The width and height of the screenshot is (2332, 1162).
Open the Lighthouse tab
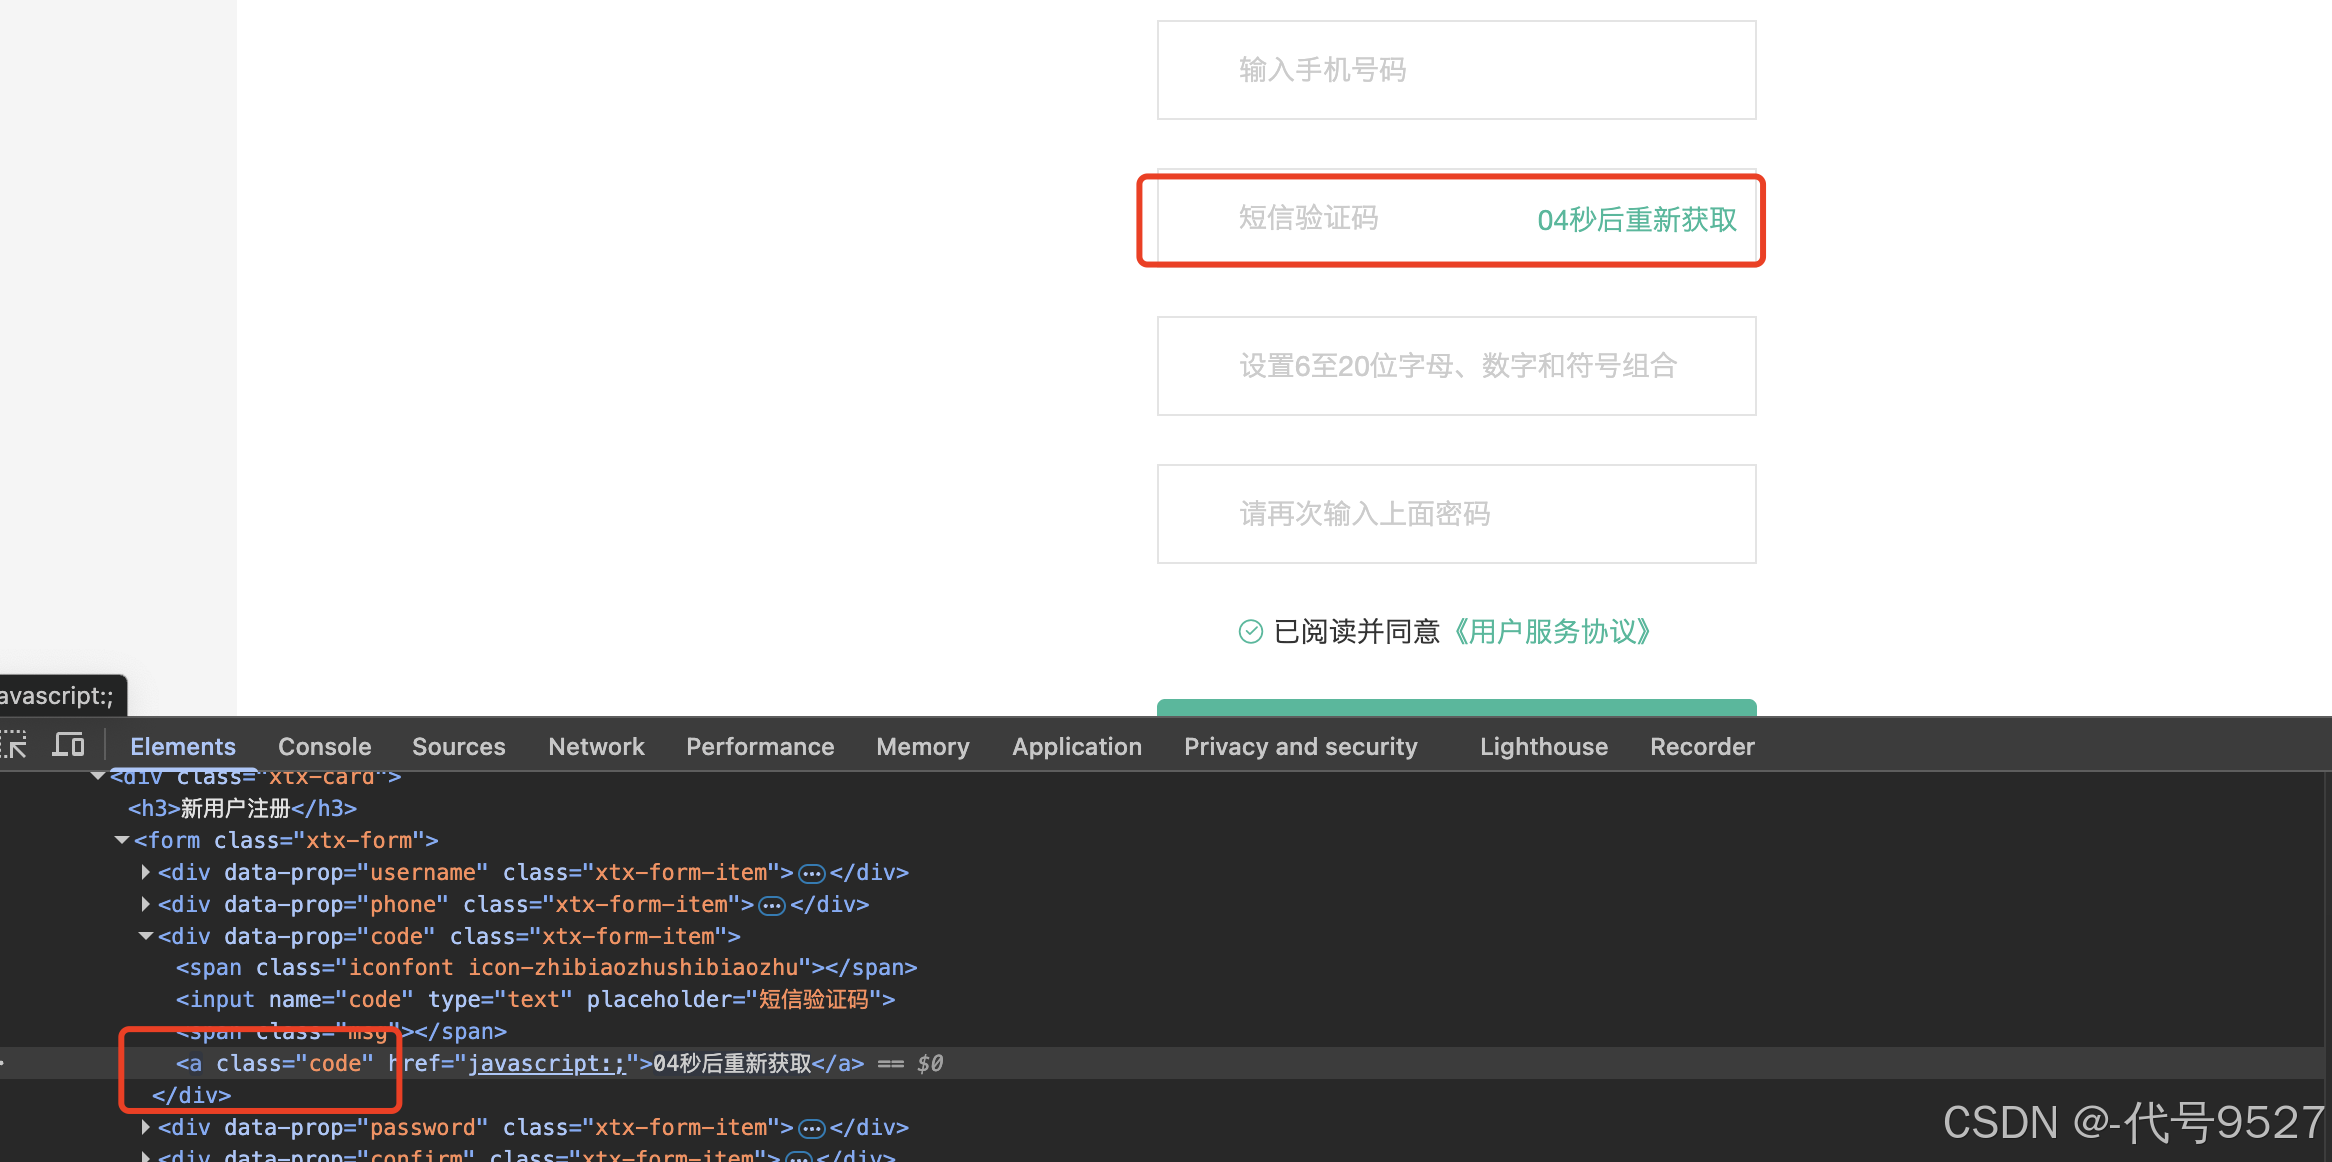pyautogui.click(x=1543, y=747)
